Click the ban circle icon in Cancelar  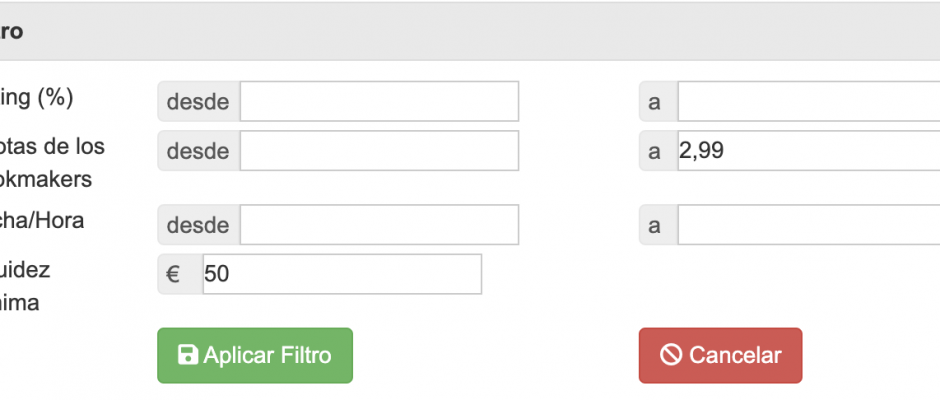[x=671, y=355]
